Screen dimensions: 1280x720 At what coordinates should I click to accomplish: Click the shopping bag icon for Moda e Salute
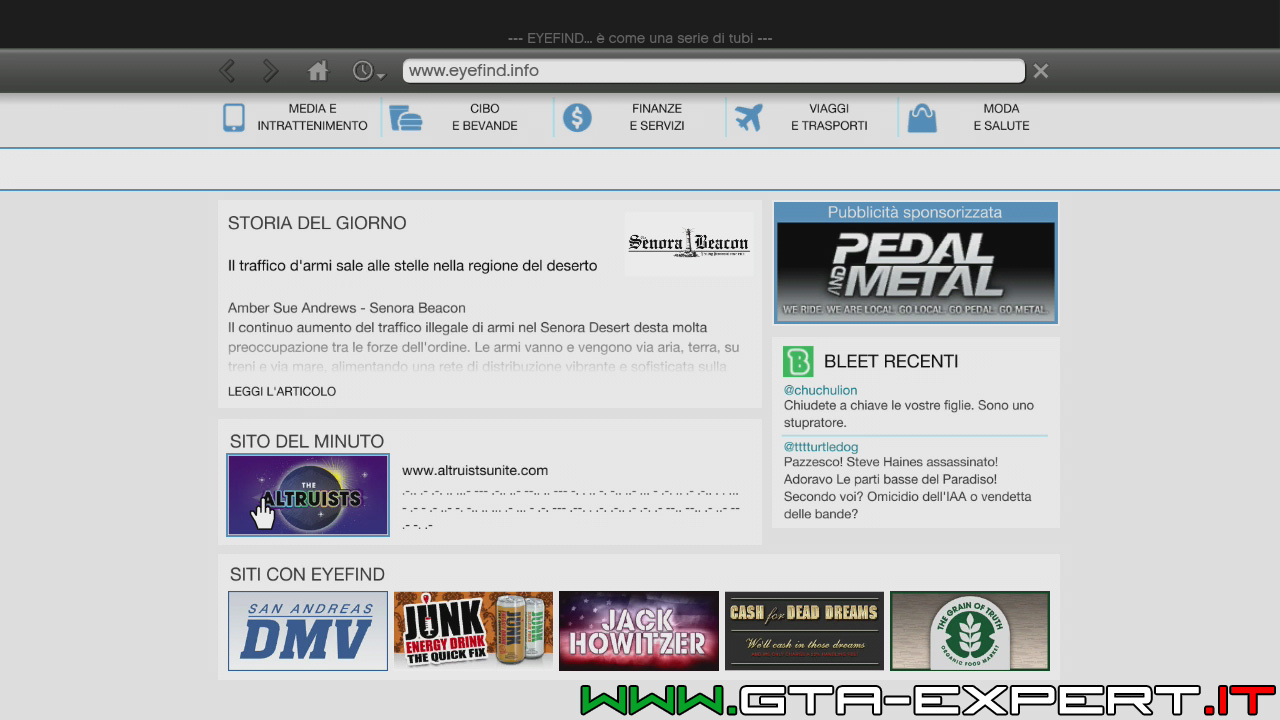click(922, 118)
